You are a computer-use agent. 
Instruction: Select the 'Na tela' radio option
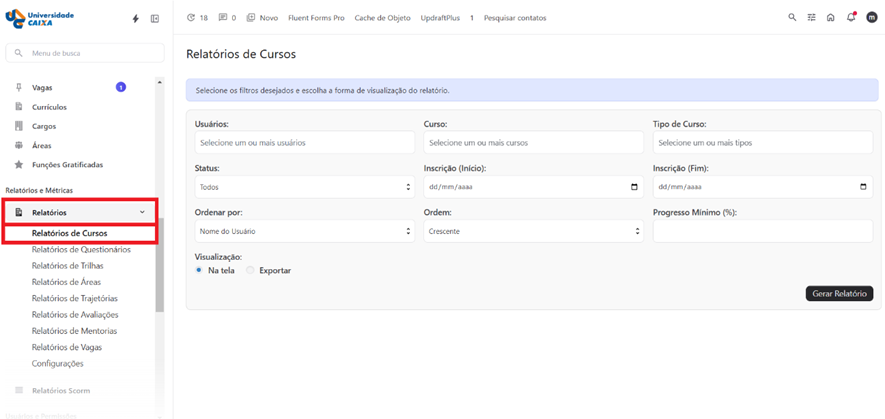199,270
